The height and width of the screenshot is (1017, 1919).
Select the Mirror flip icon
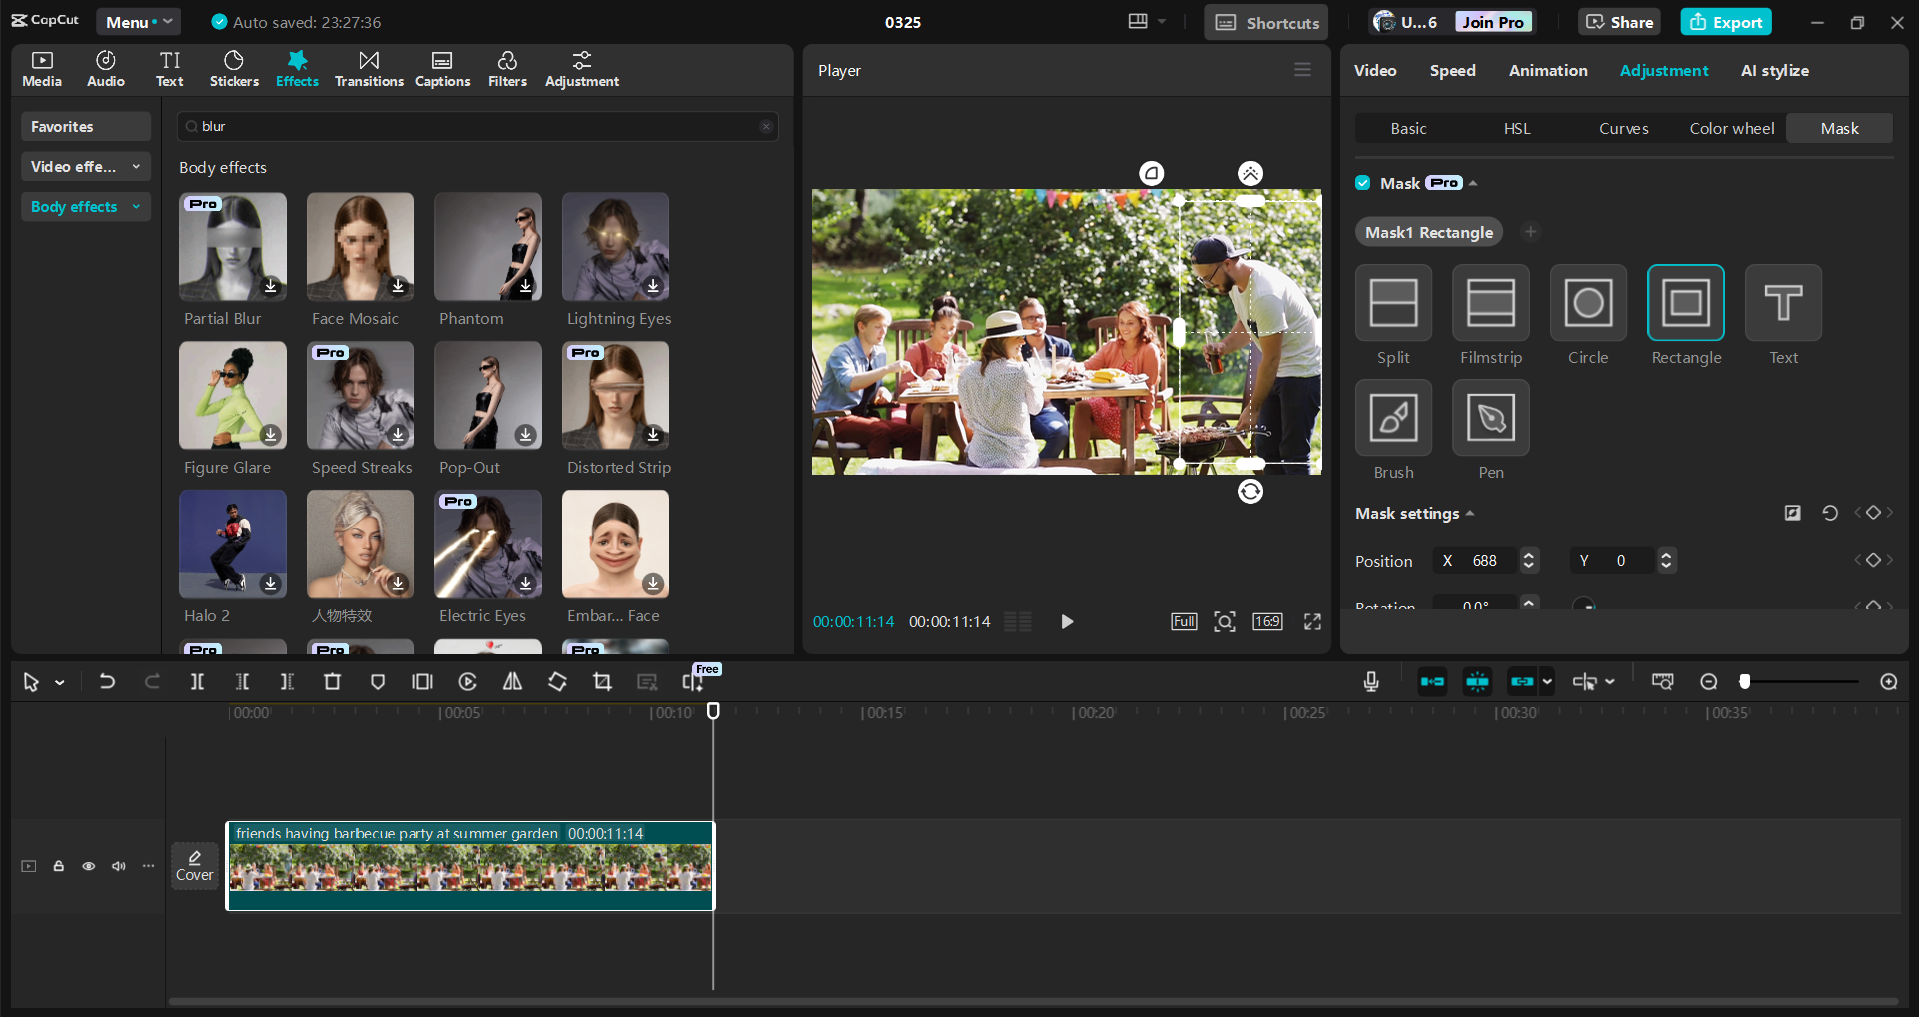point(511,681)
